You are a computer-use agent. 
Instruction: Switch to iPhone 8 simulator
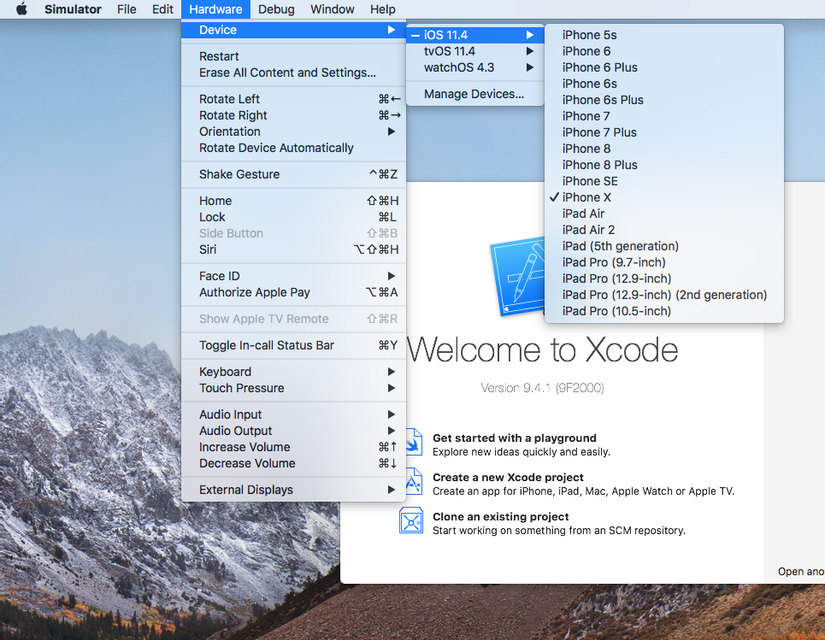(x=664, y=149)
